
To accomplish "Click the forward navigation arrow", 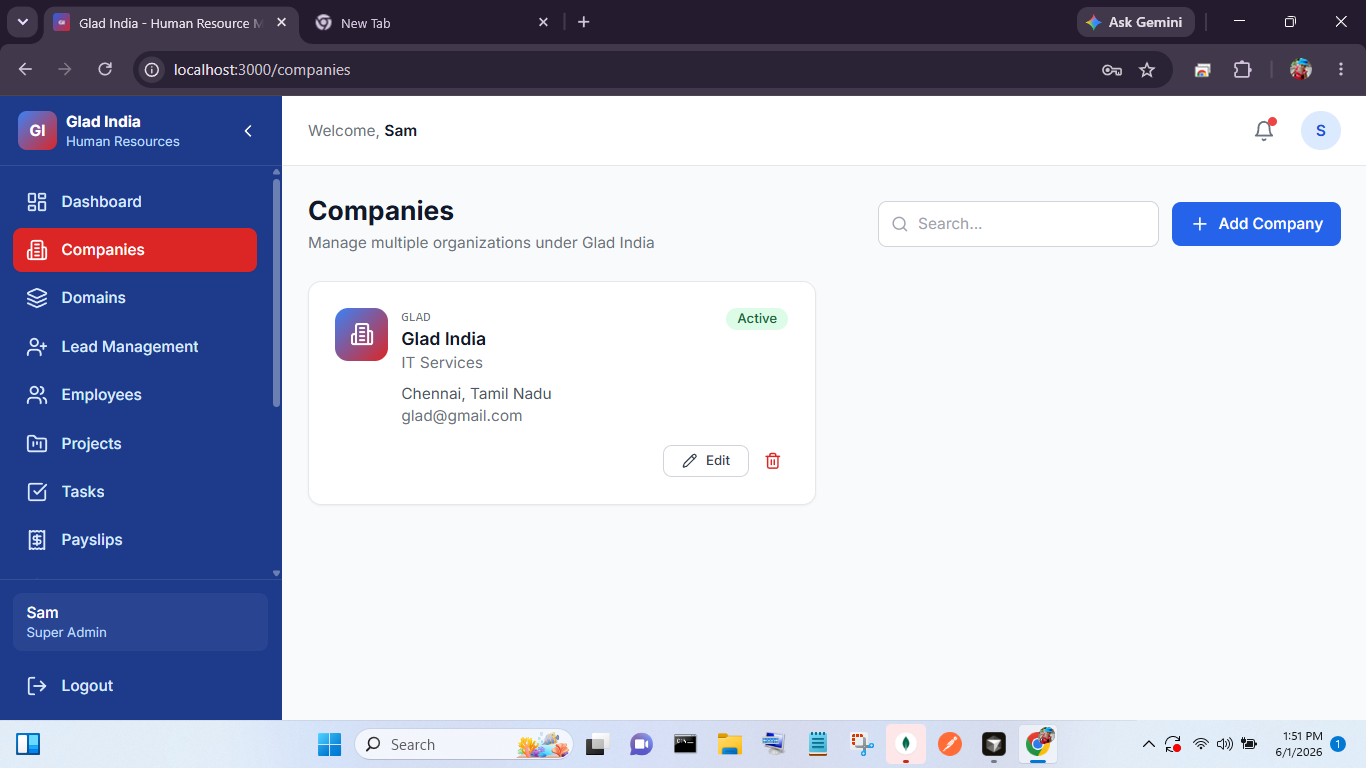I will [65, 69].
